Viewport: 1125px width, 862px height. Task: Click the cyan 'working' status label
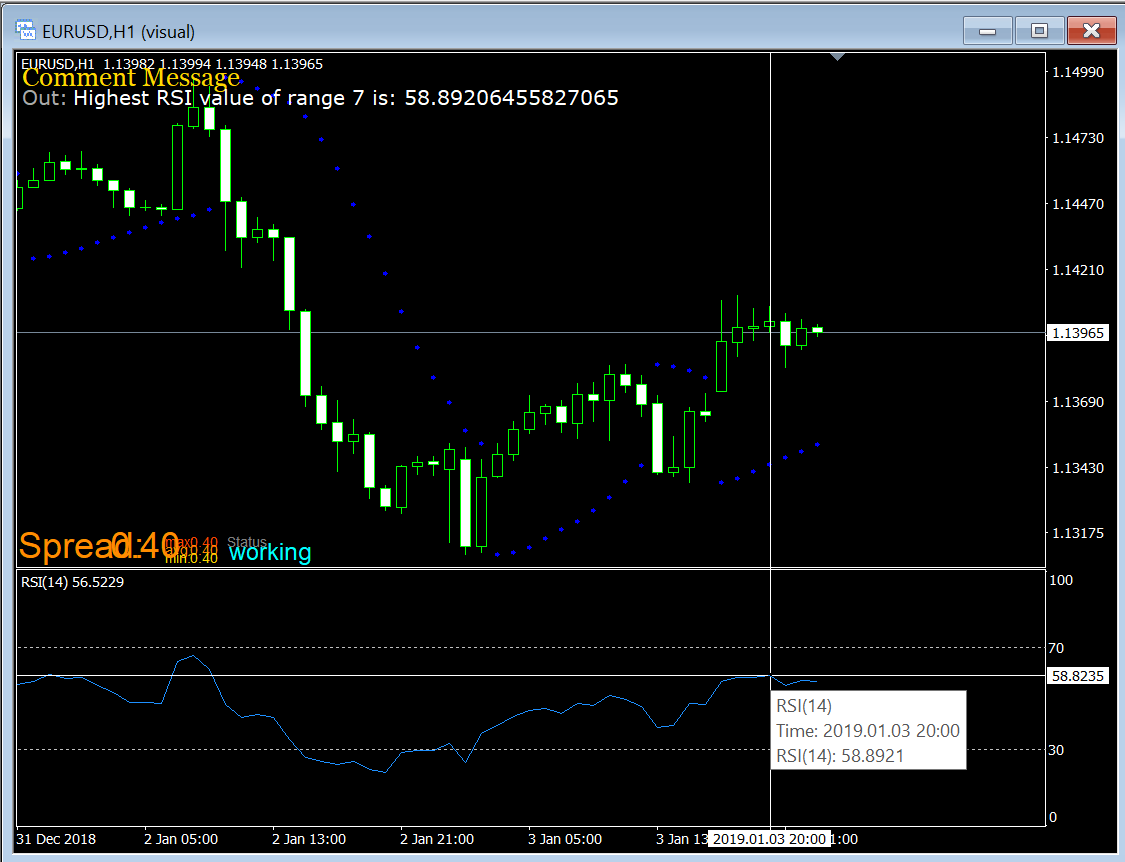[270, 552]
